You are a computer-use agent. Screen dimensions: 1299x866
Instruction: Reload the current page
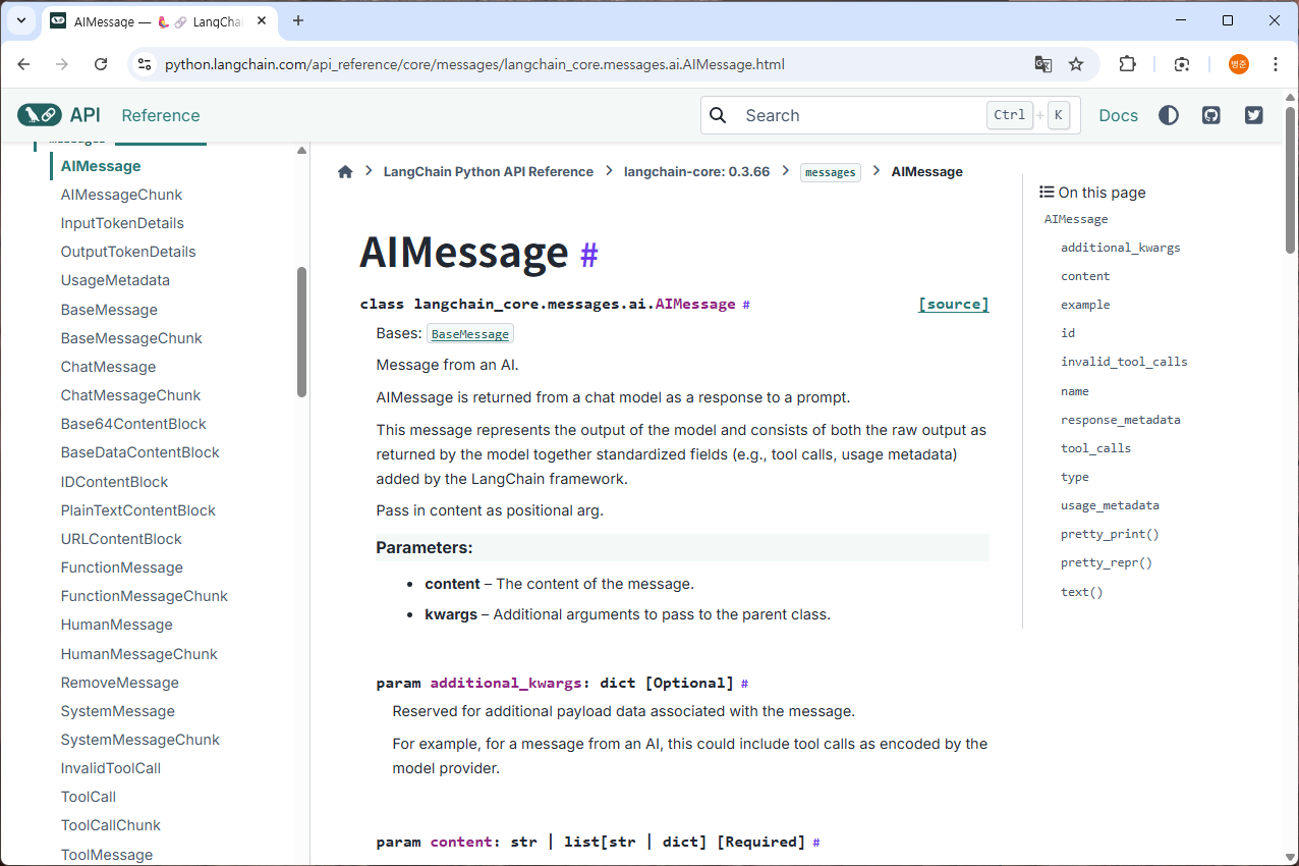(100, 64)
